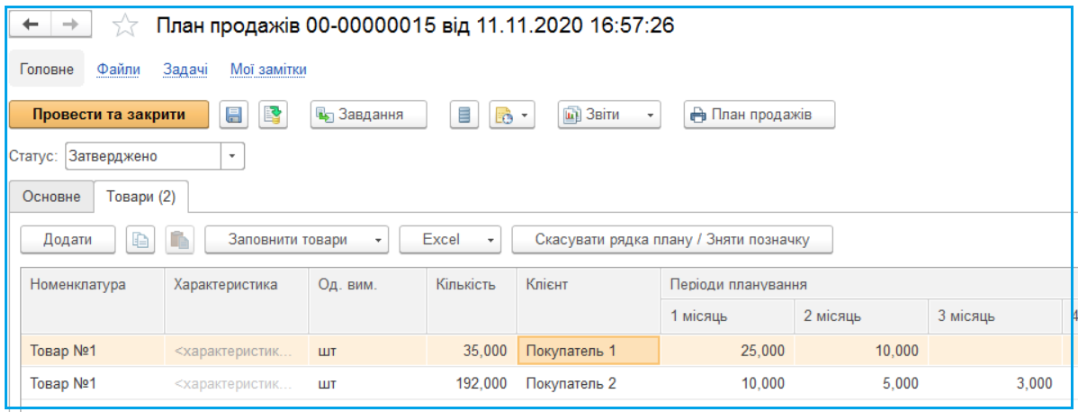Print using the План продажів button
This screenshot has width=1080, height=419.
(759, 115)
